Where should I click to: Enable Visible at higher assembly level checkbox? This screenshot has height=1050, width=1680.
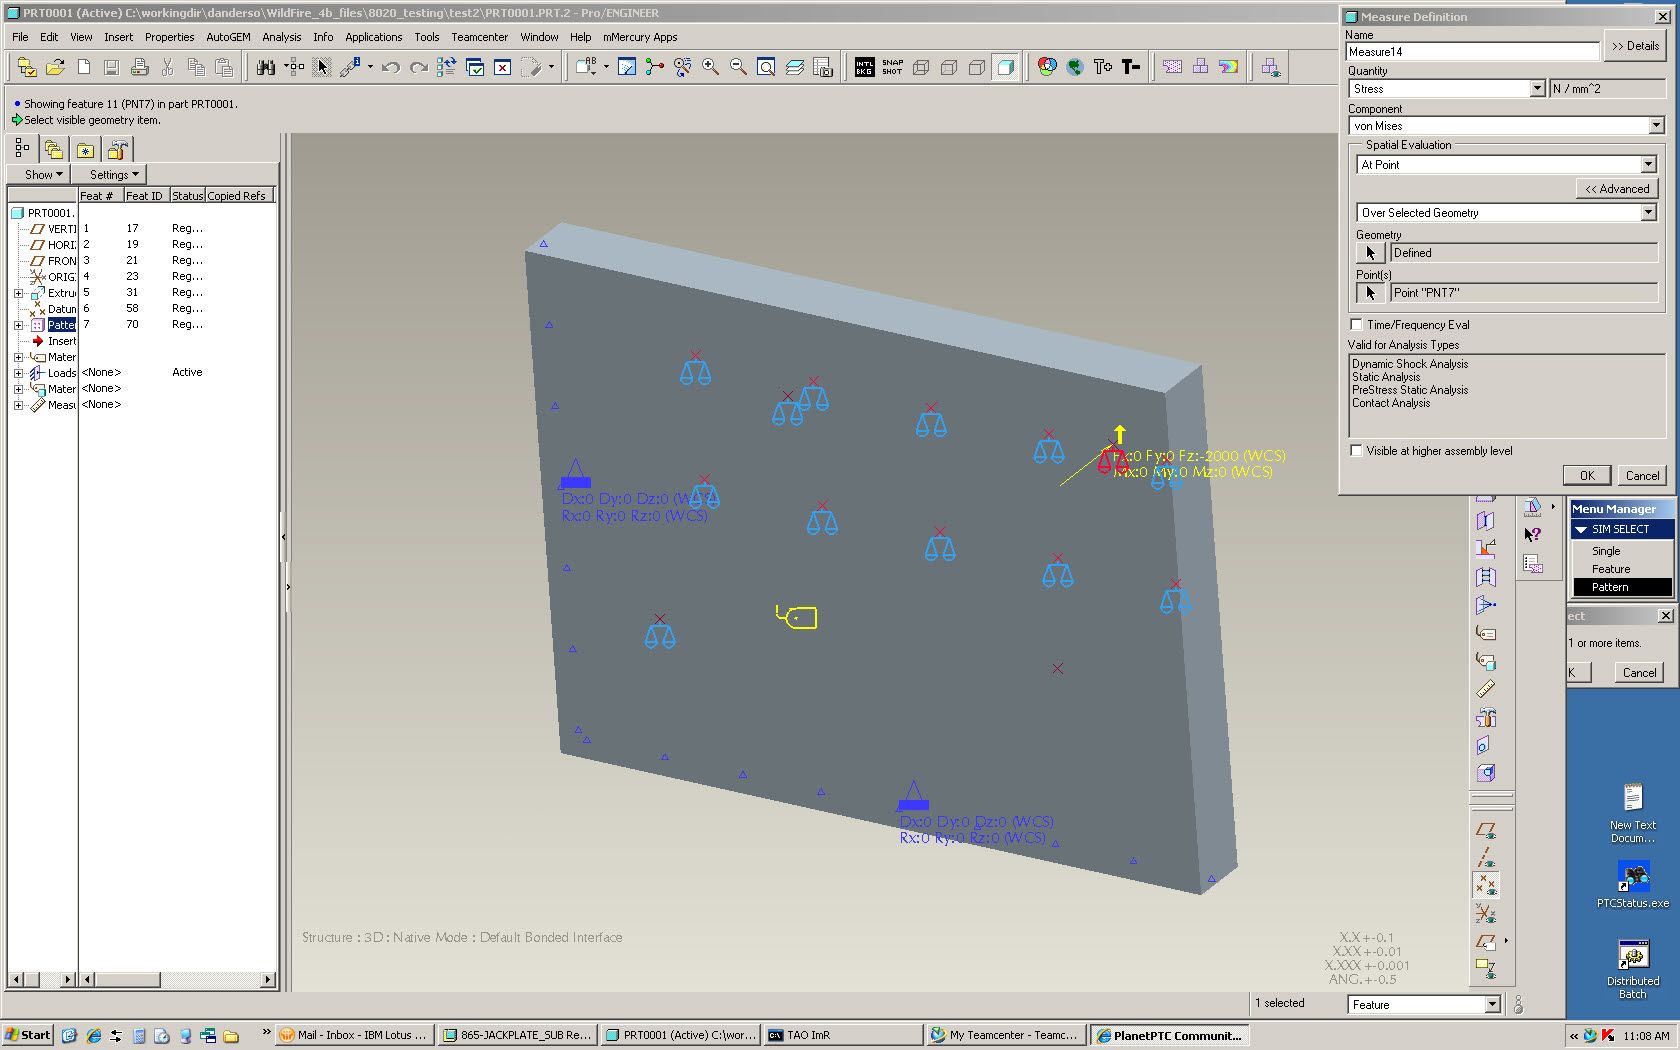[x=1356, y=451]
